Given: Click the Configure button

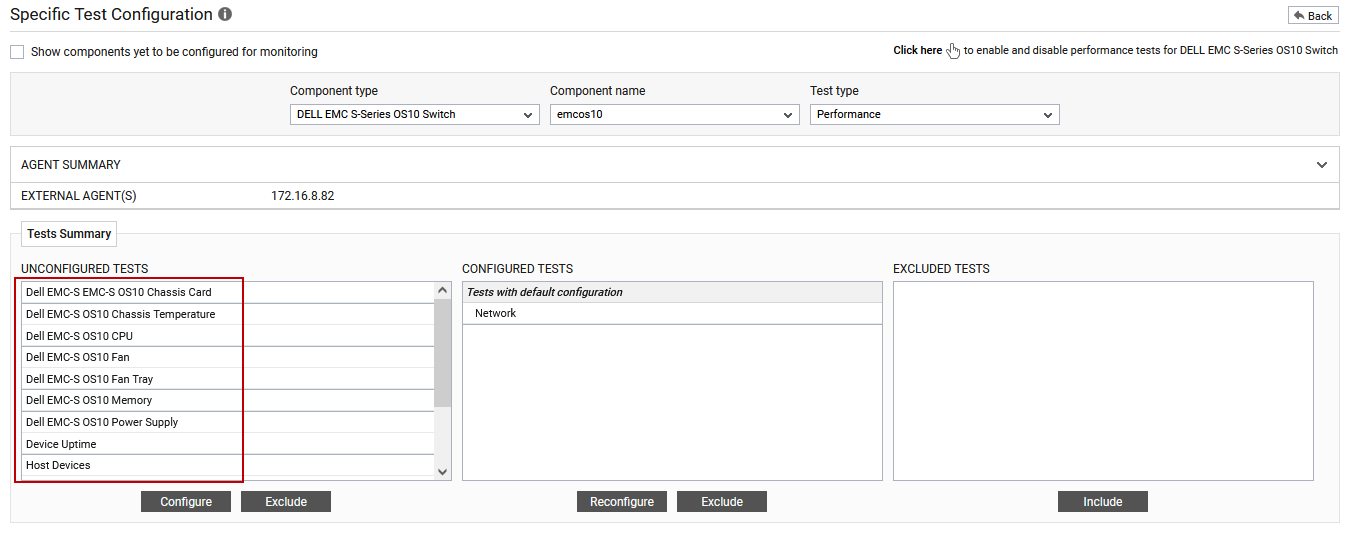Looking at the screenshot, I should pyautogui.click(x=186, y=502).
